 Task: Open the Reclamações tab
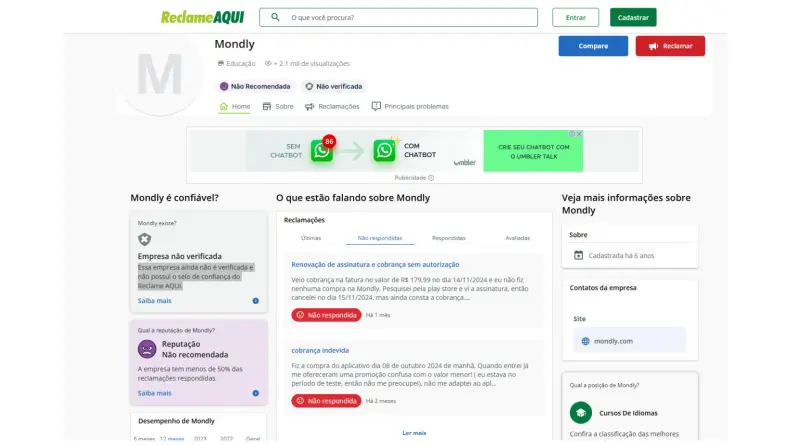point(332,106)
